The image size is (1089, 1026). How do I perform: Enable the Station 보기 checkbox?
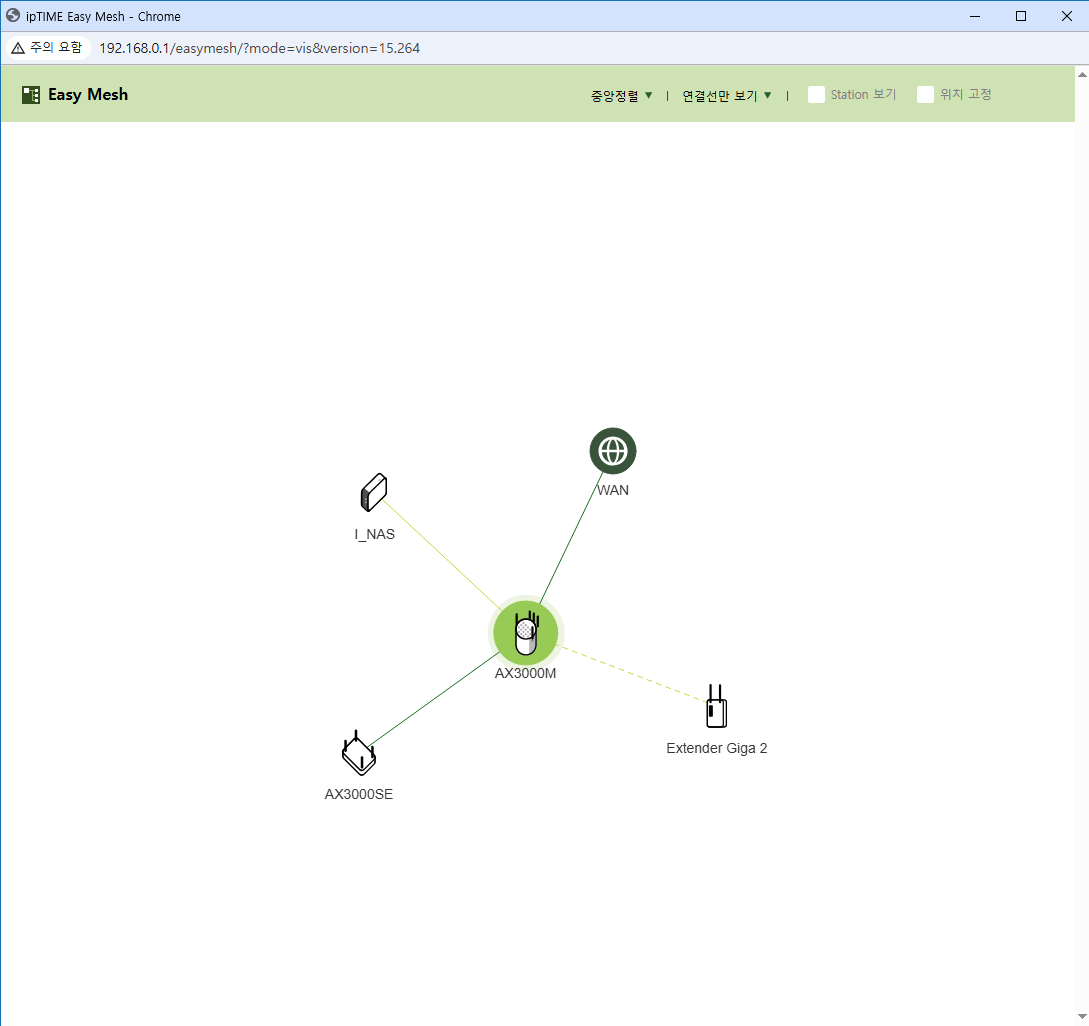[816, 94]
